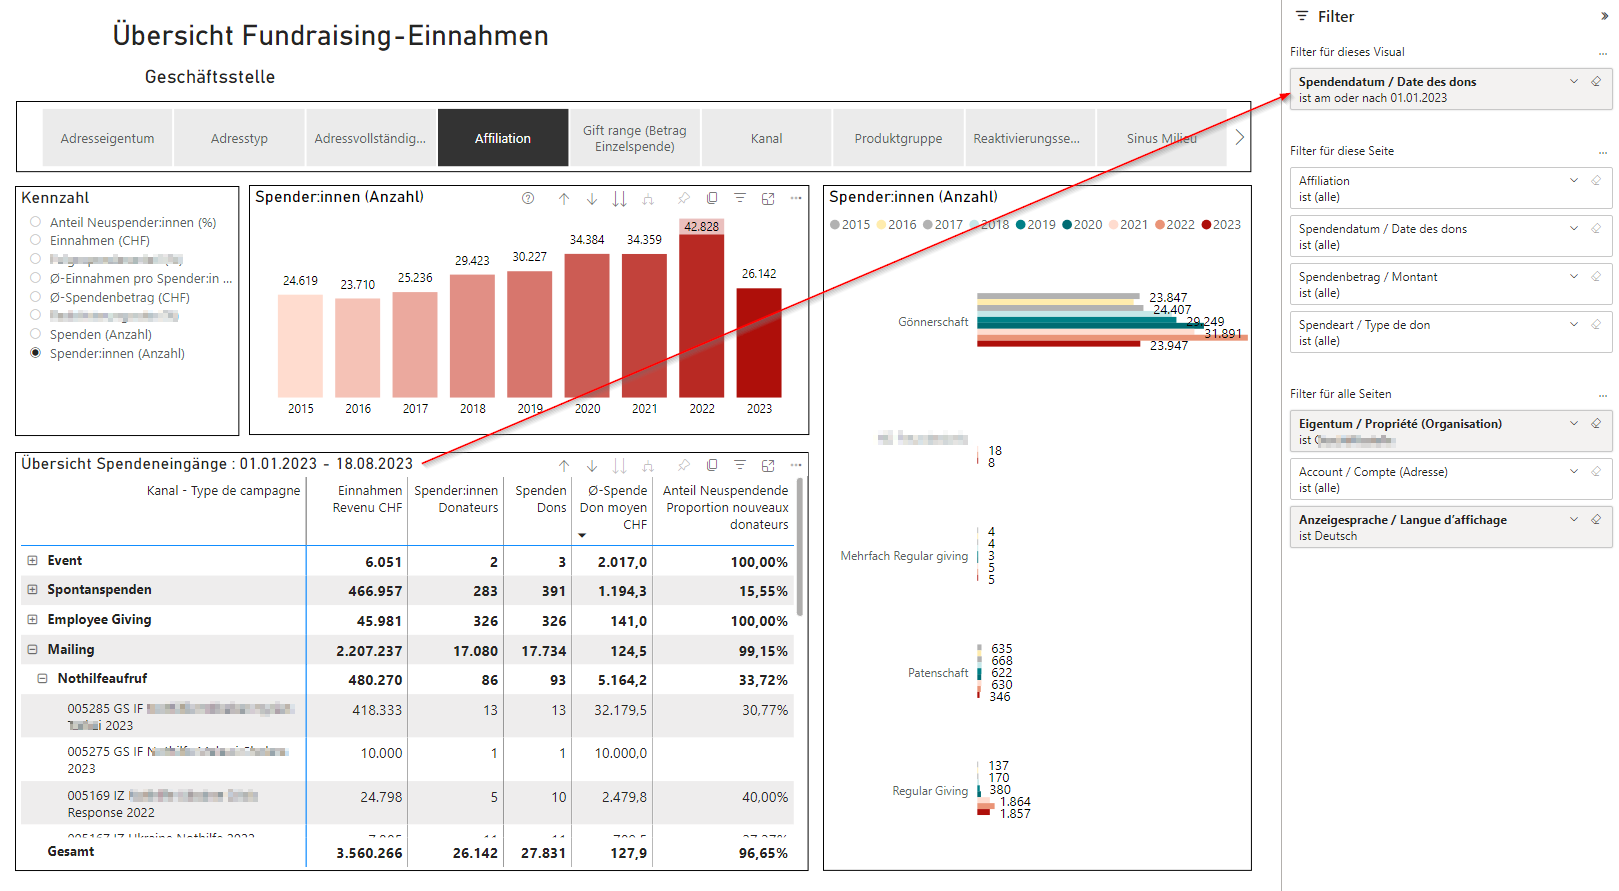Select Spenden (Anzahl) radio option
Image resolution: width=1619 pixels, height=891 pixels.
[36, 334]
